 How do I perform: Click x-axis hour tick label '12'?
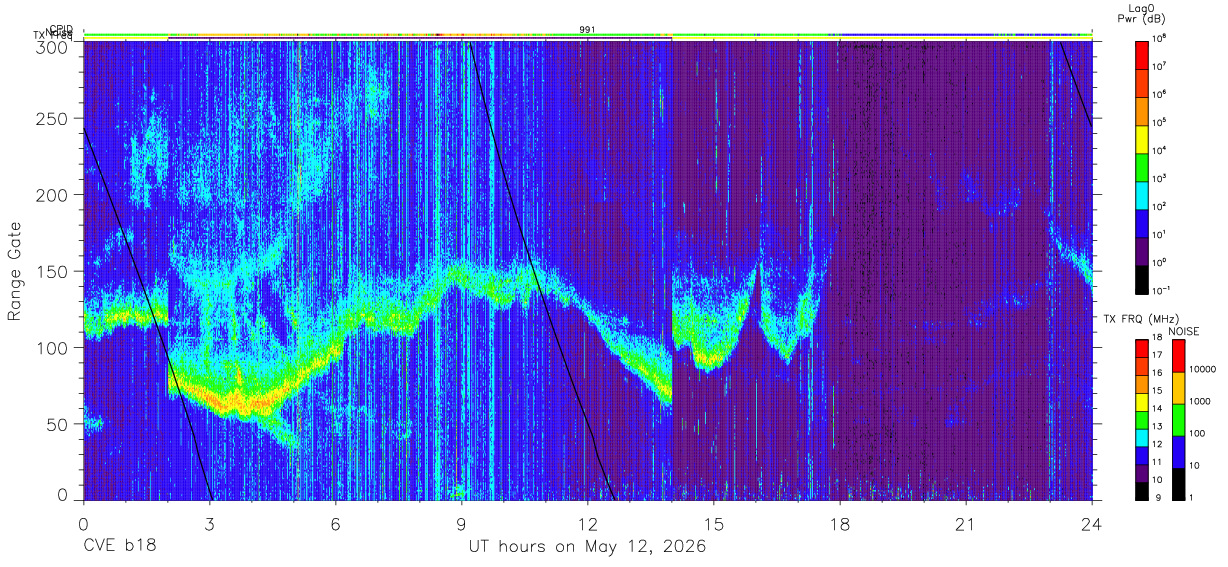click(587, 525)
